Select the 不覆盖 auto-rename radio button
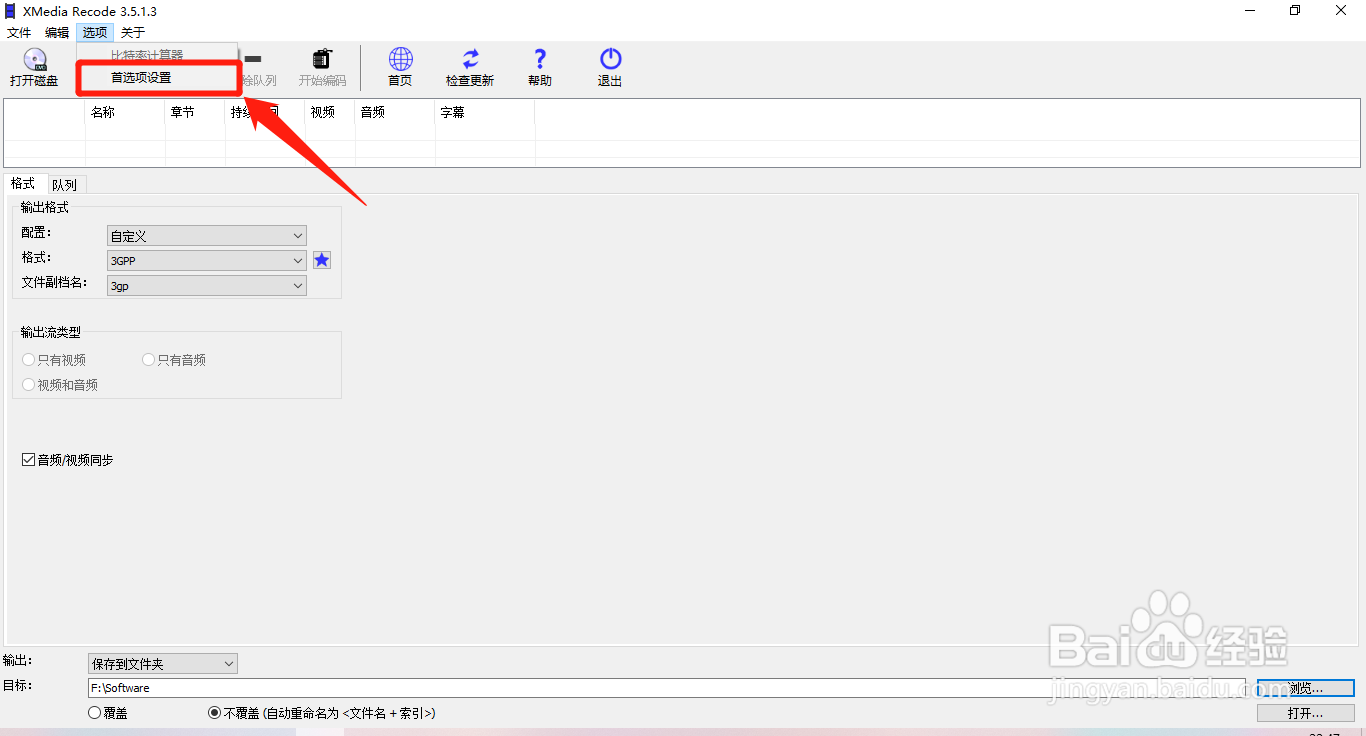The width and height of the screenshot is (1366, 736). pos(215,713)
